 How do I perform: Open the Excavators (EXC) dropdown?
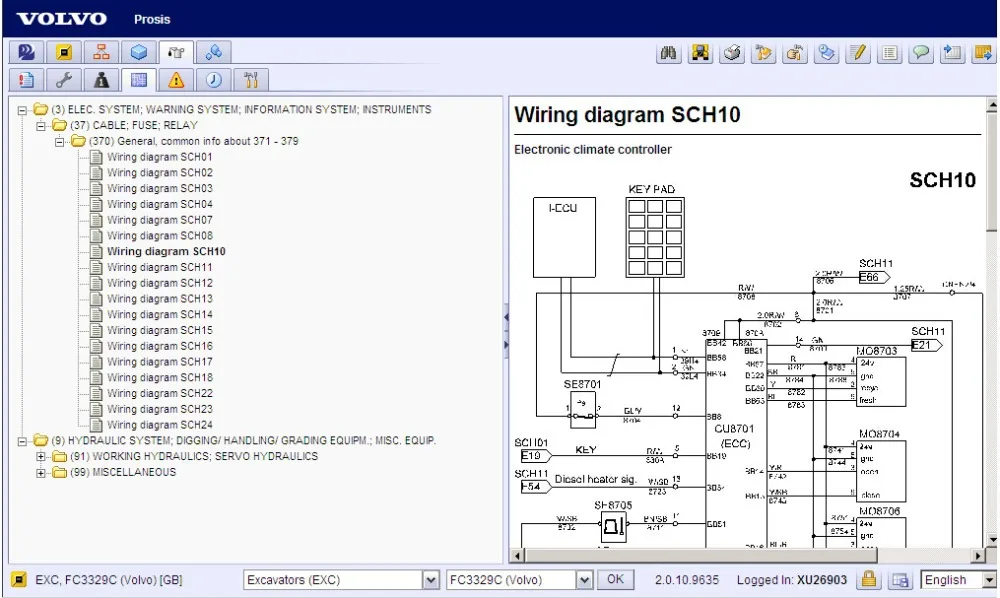tap(431, 580)
